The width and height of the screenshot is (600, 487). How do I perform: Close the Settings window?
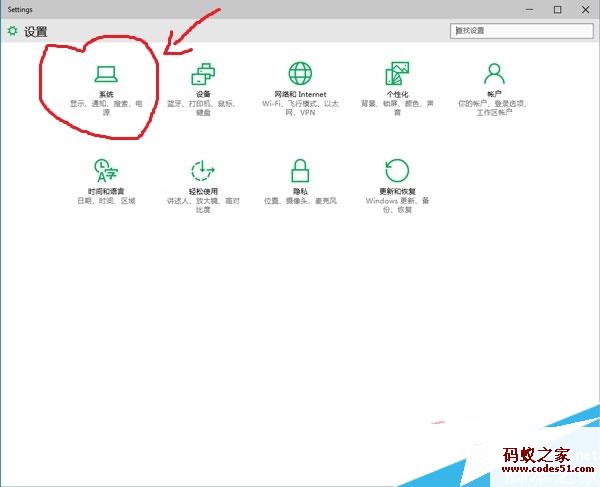(585, 10)
